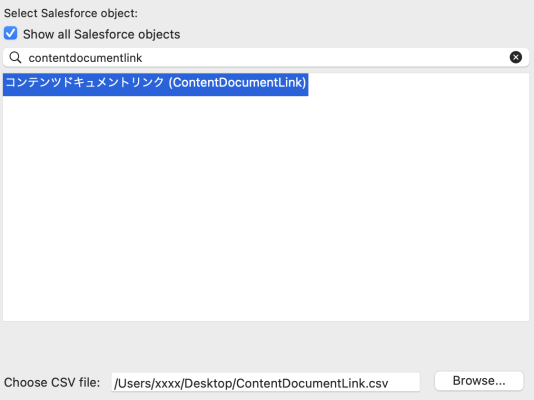534x400 pixels.
Task: Click empty space in the object list
Action: (266, 208)
